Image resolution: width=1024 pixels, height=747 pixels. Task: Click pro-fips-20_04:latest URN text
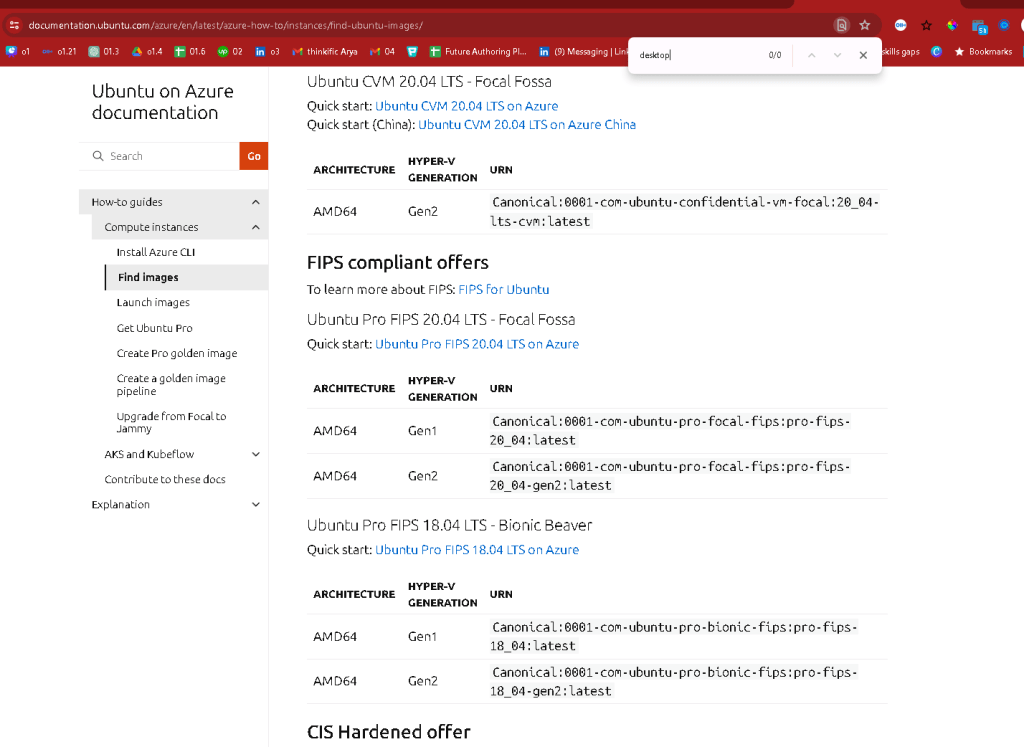pos(670,431)
